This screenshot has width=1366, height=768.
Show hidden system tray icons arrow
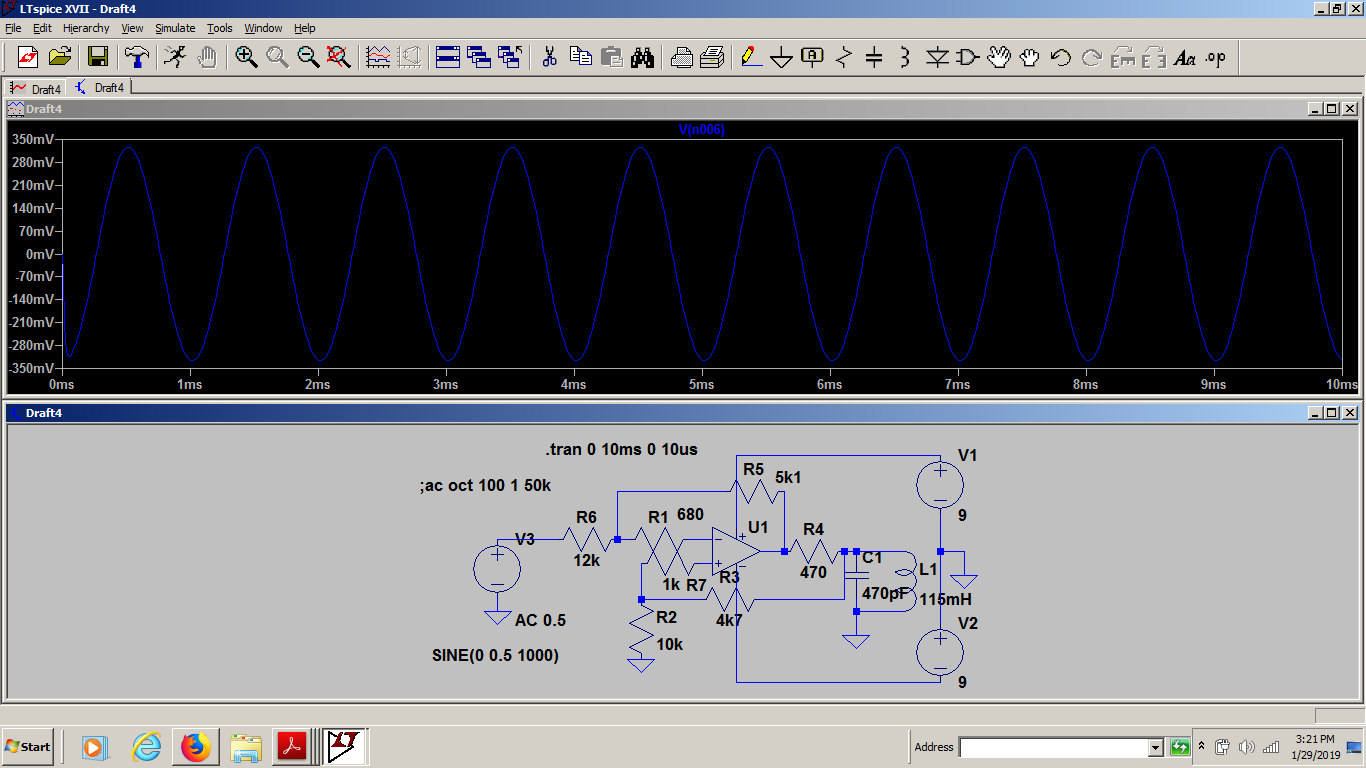point(1201,746)
